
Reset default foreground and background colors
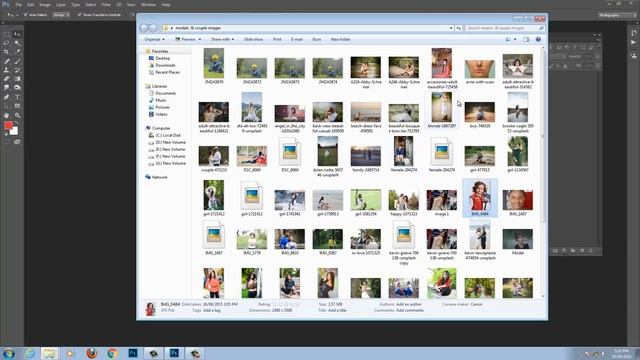click(6, 133)
